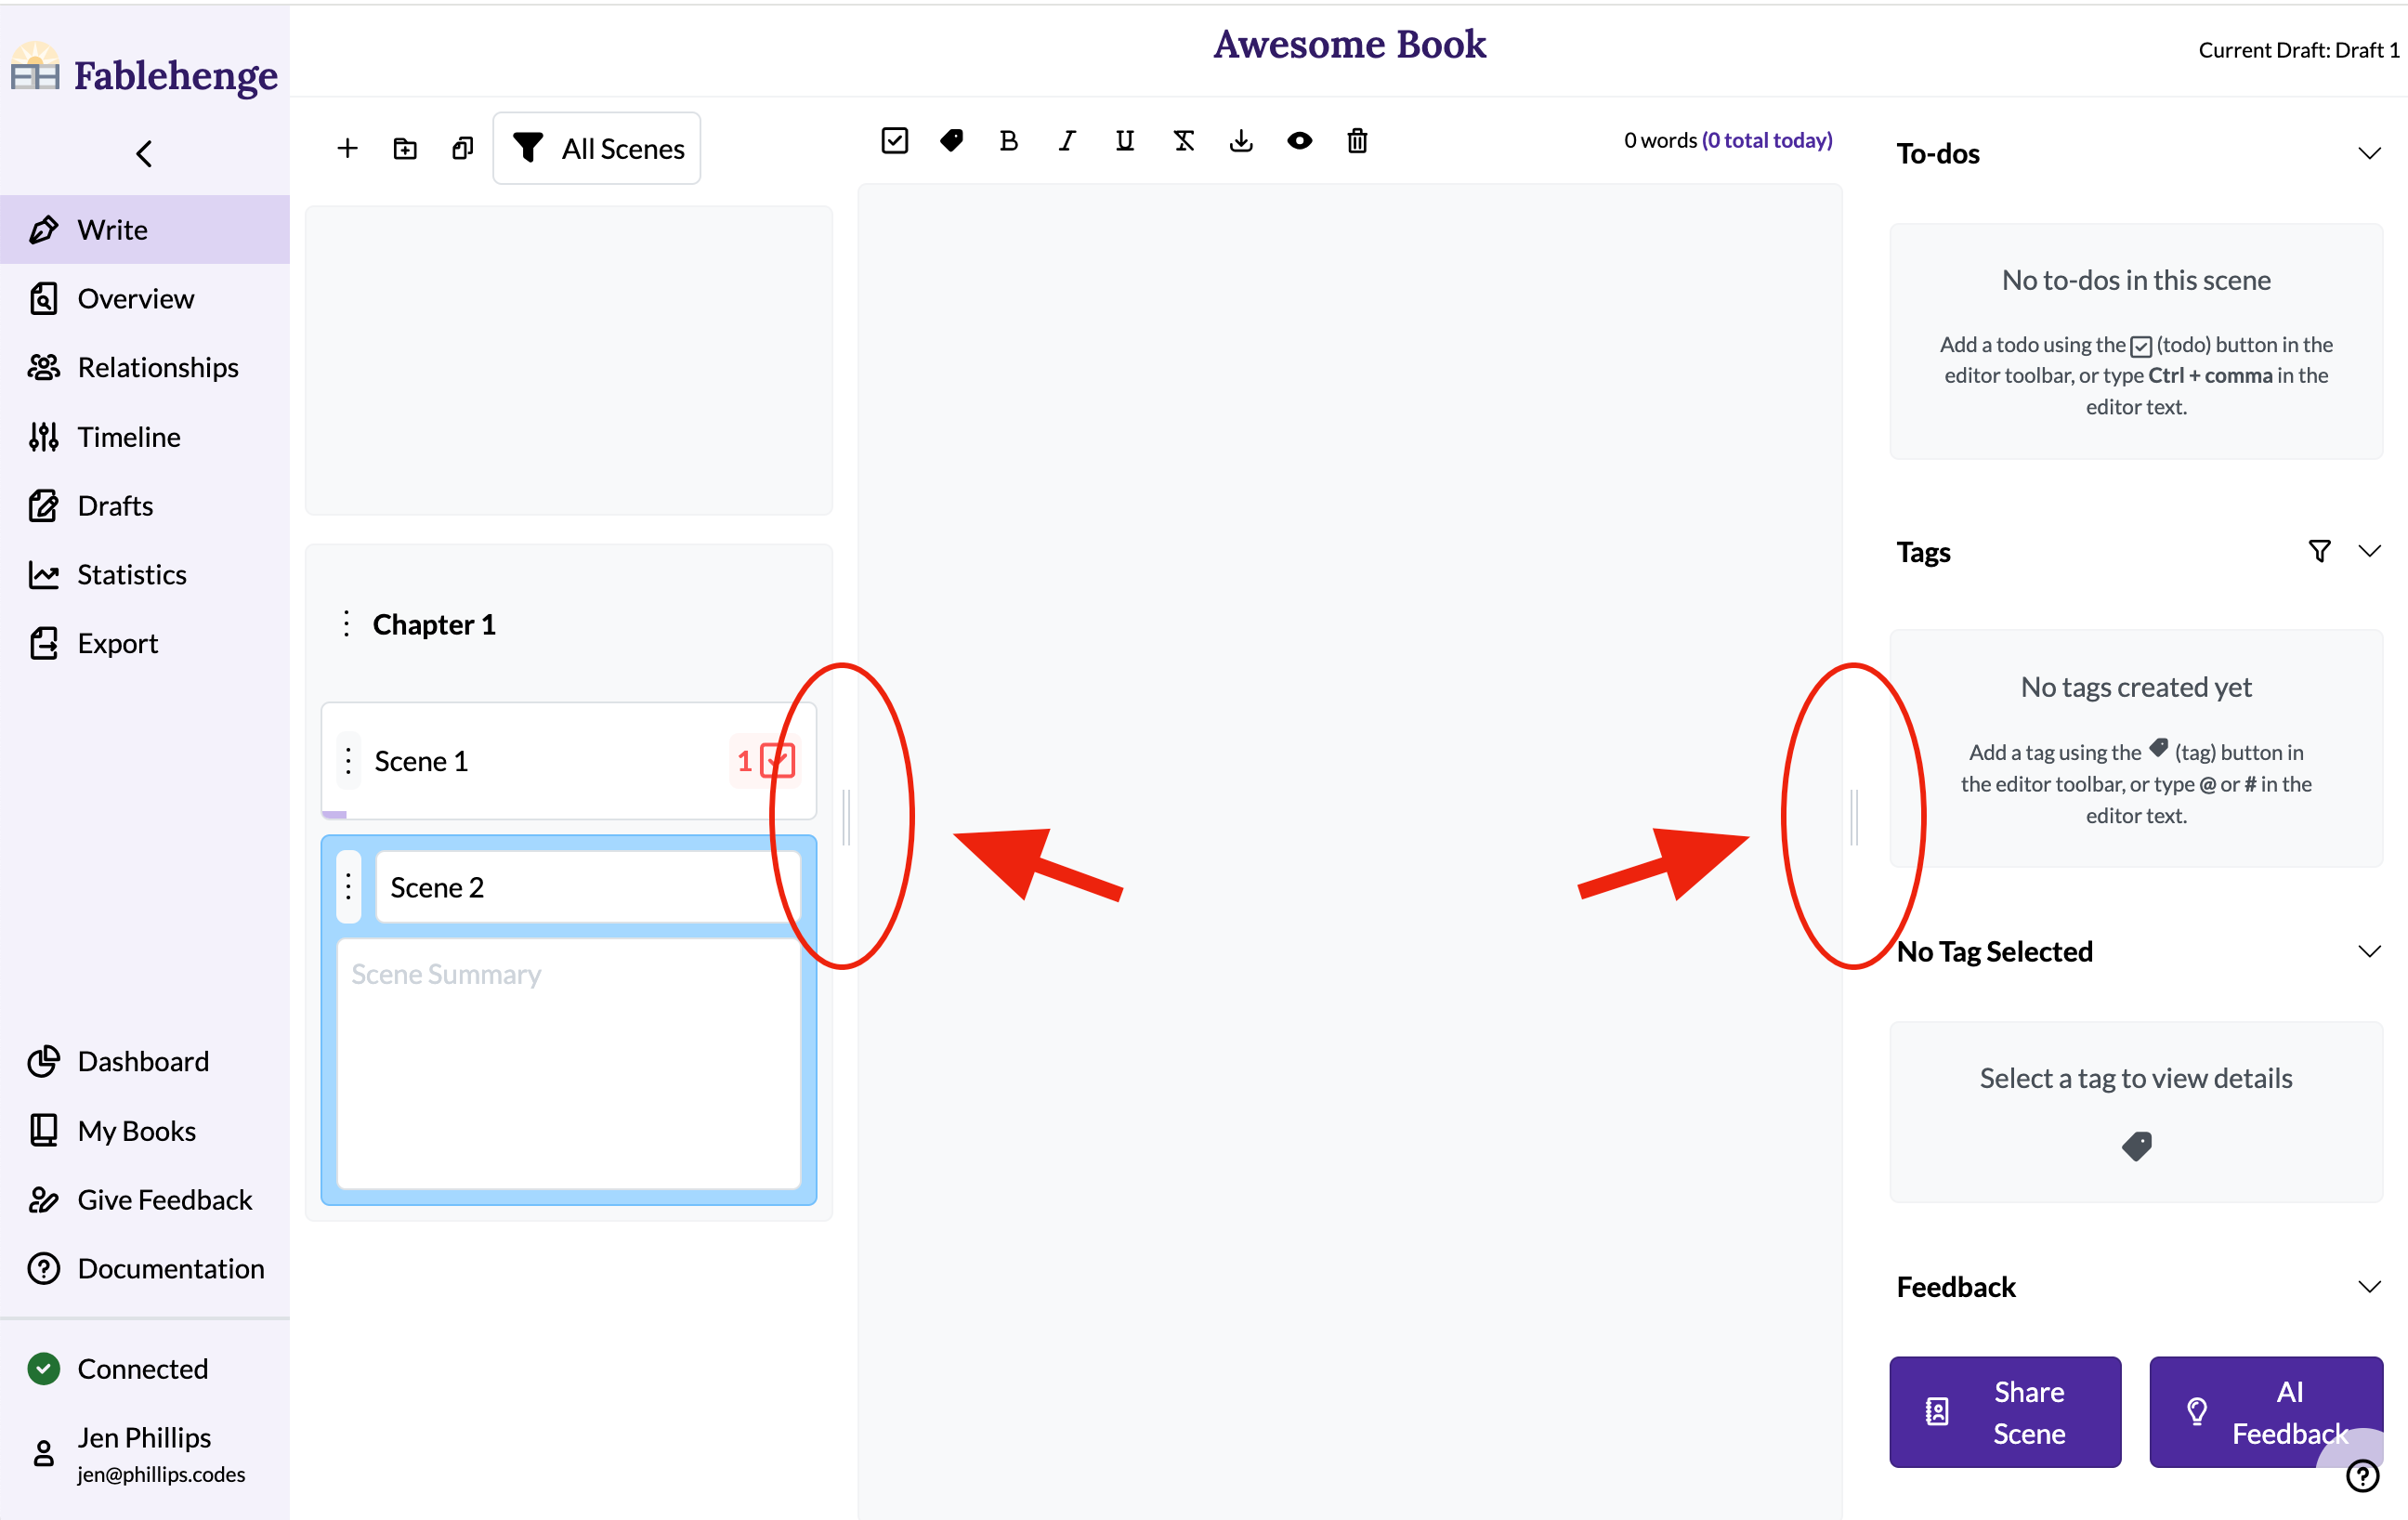Open the Overview section
This screenshot has width=2408, height=1520.
137,297
